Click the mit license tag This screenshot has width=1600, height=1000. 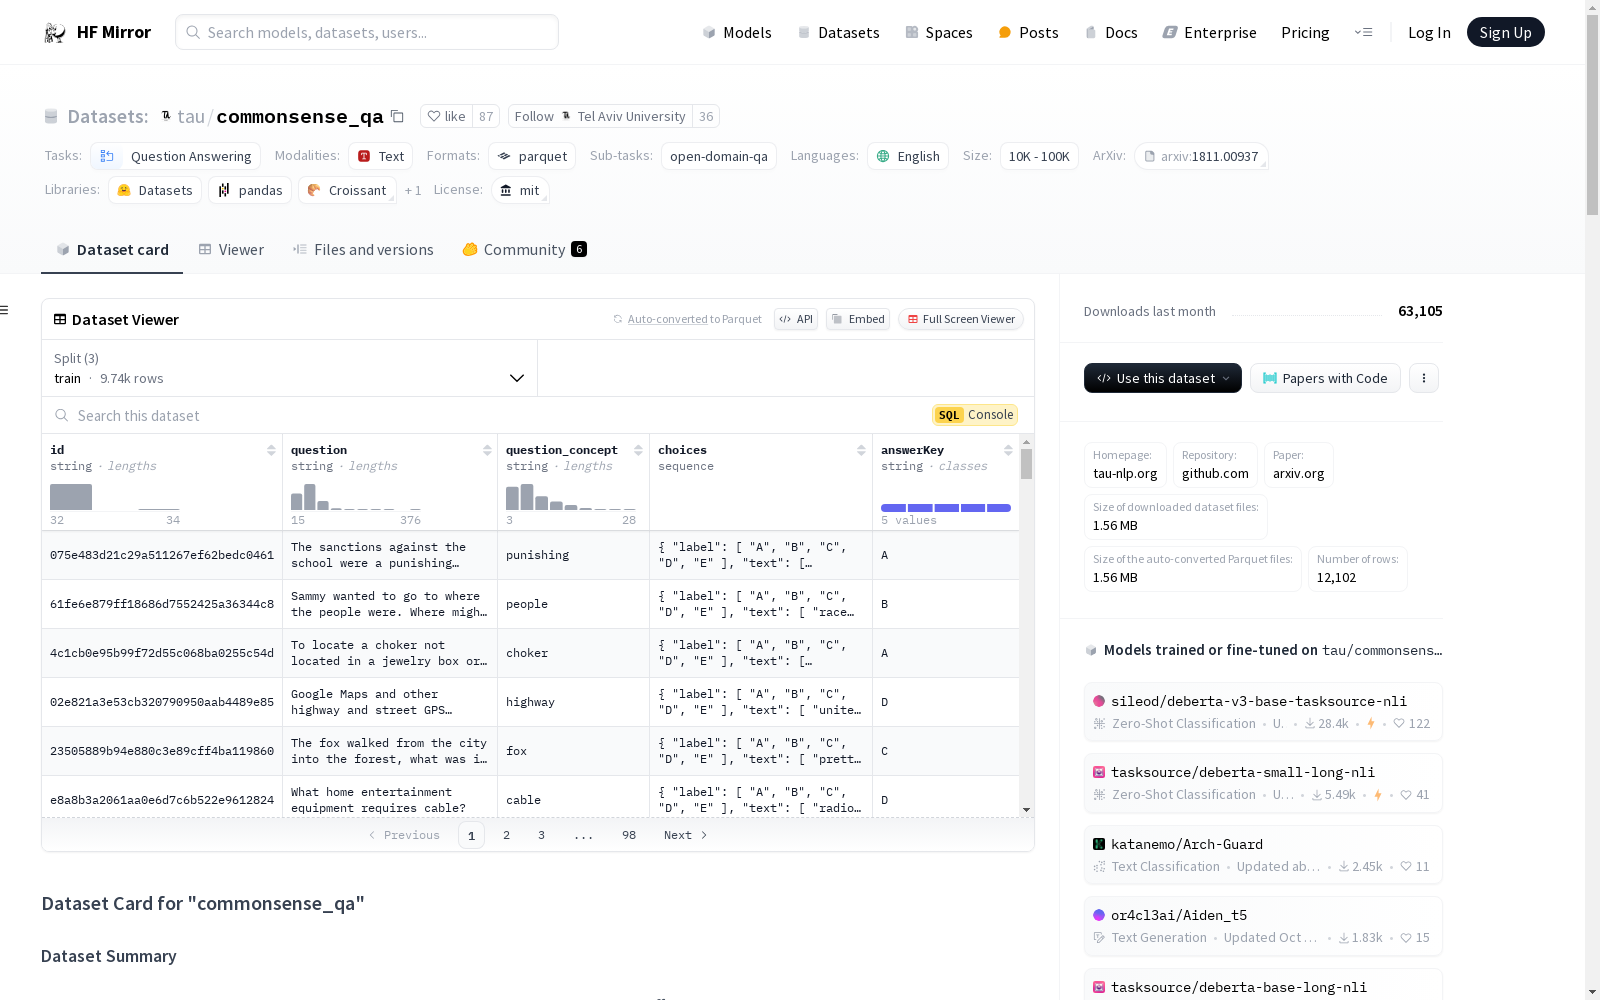pos(520,190)
